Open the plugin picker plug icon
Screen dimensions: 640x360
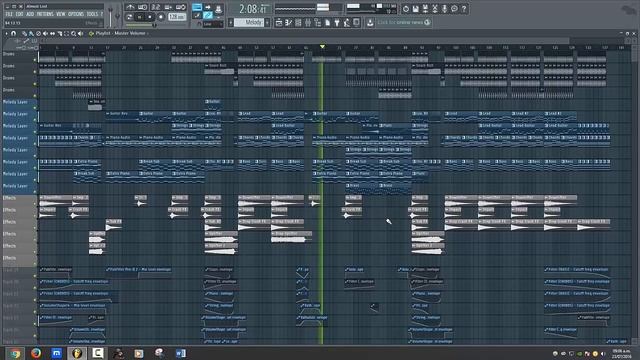(337, 23)
